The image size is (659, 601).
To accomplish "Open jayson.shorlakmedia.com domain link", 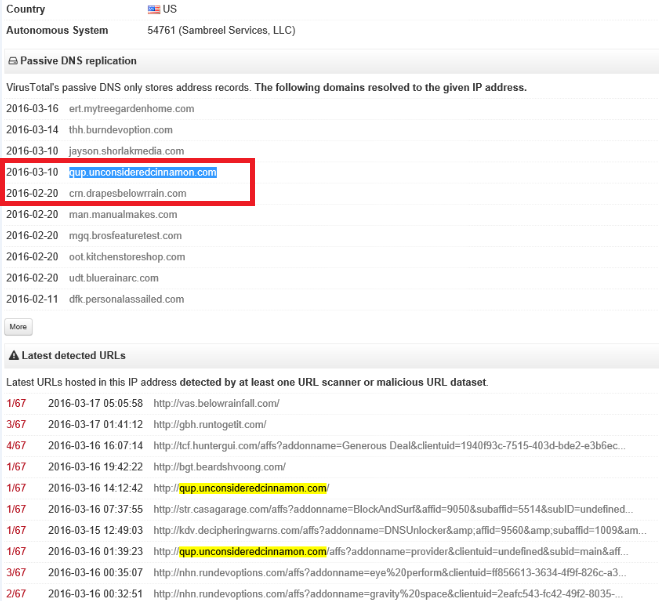I will (127, 151).
